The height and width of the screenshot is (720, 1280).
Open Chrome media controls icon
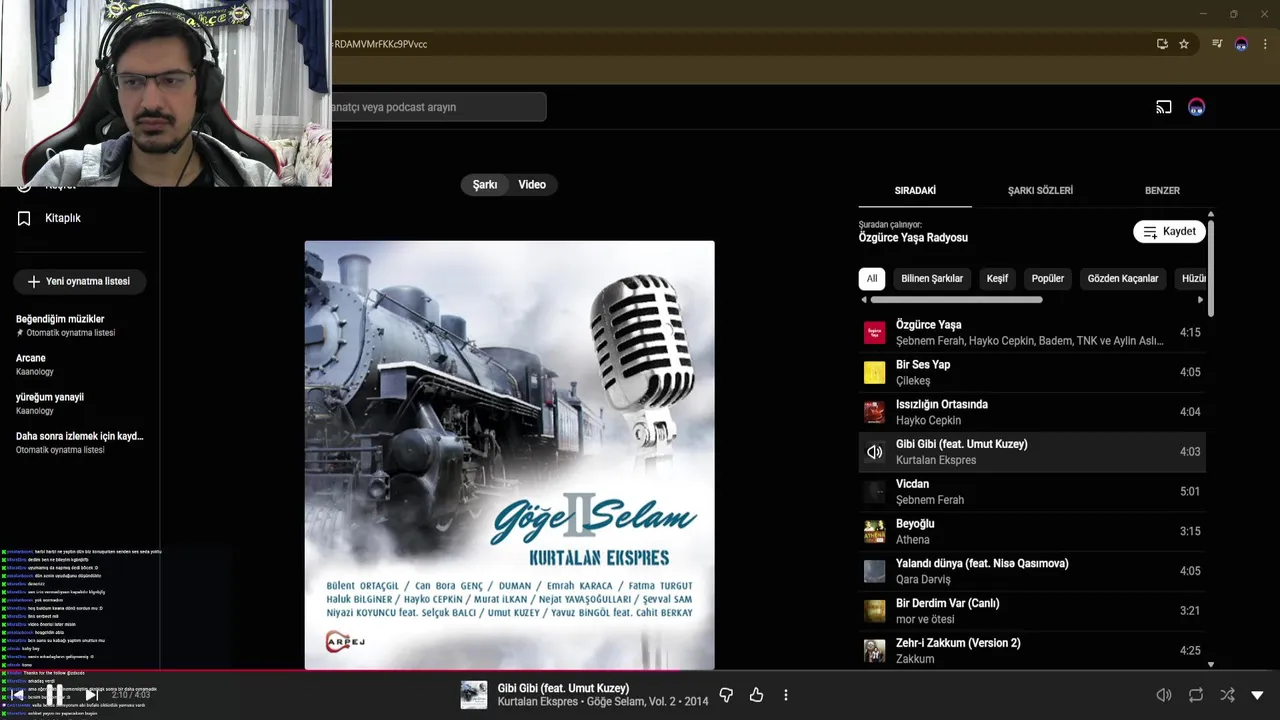pyautogui.click(x=1217, y=44)
